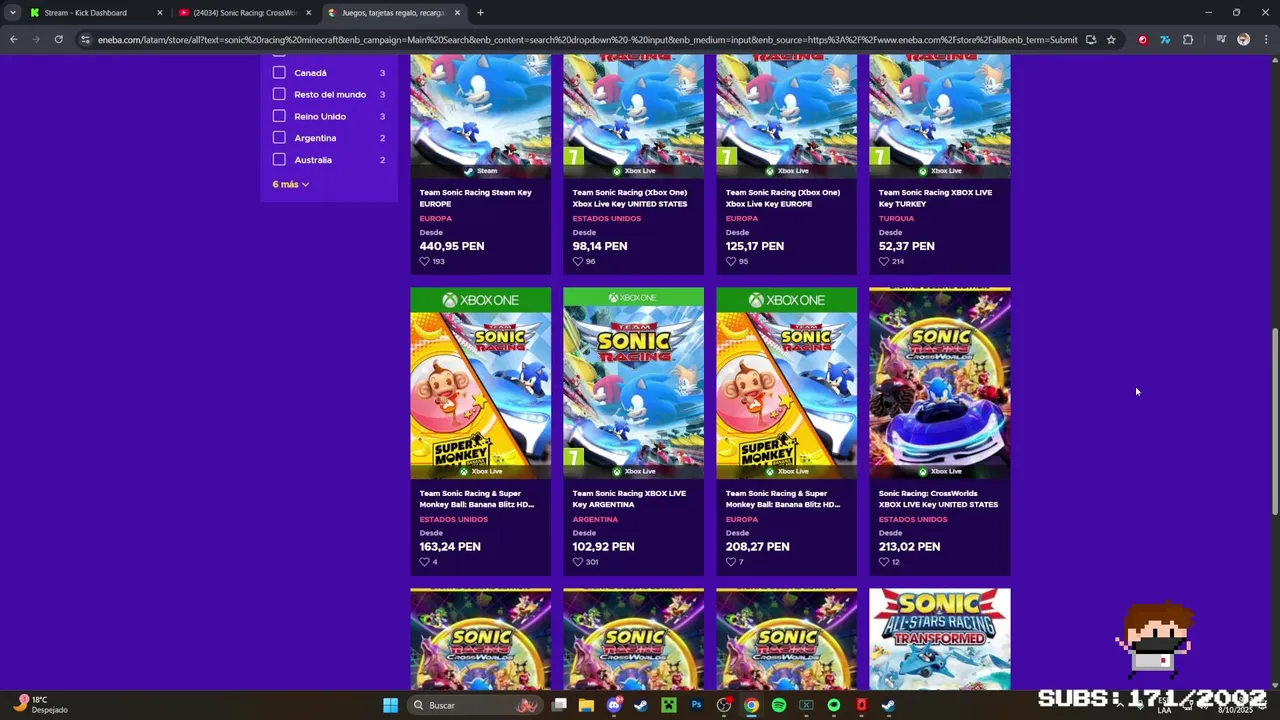This screenshot has width=1280, height=720.
Task: Close the Eneba tab
Action: tap(457, 13)
